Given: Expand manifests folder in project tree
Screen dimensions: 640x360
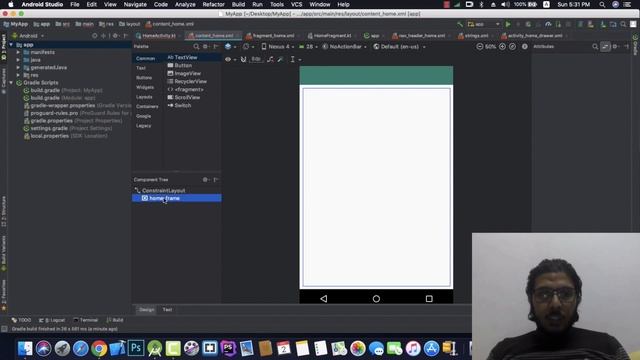Looking at the screenshot, I should coord(18,53).
